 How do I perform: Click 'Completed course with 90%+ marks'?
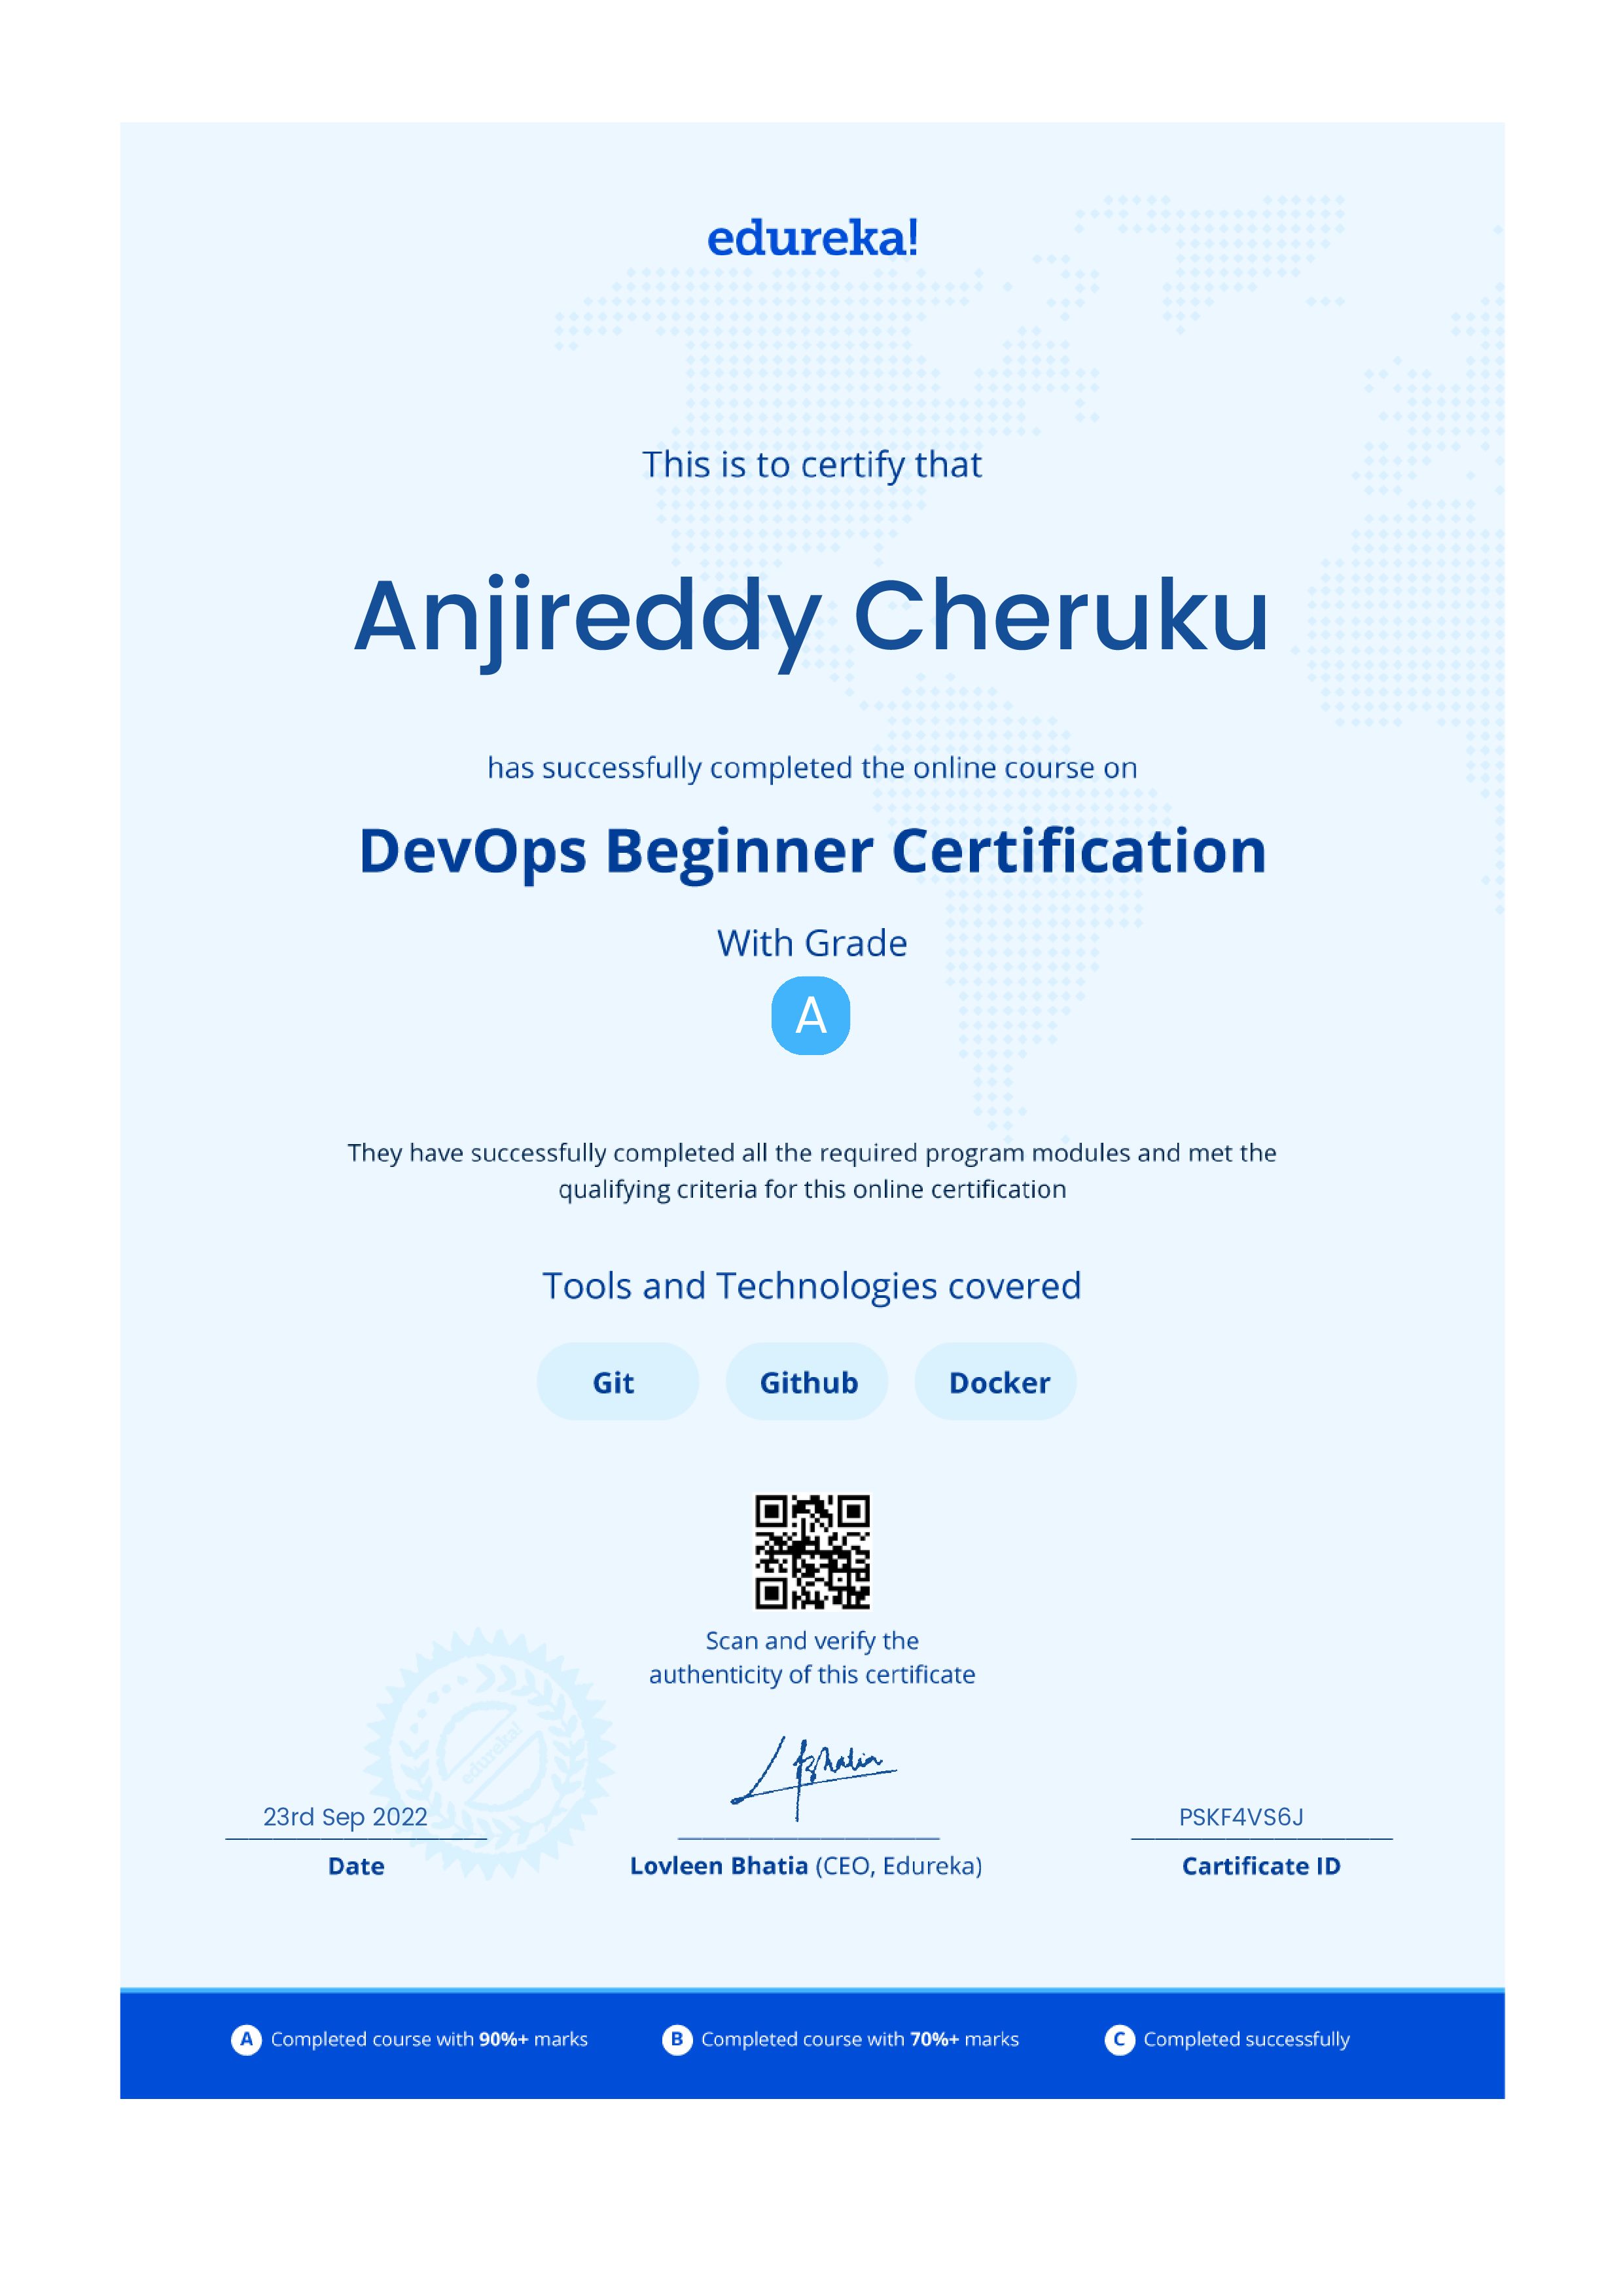(429, 2039)
